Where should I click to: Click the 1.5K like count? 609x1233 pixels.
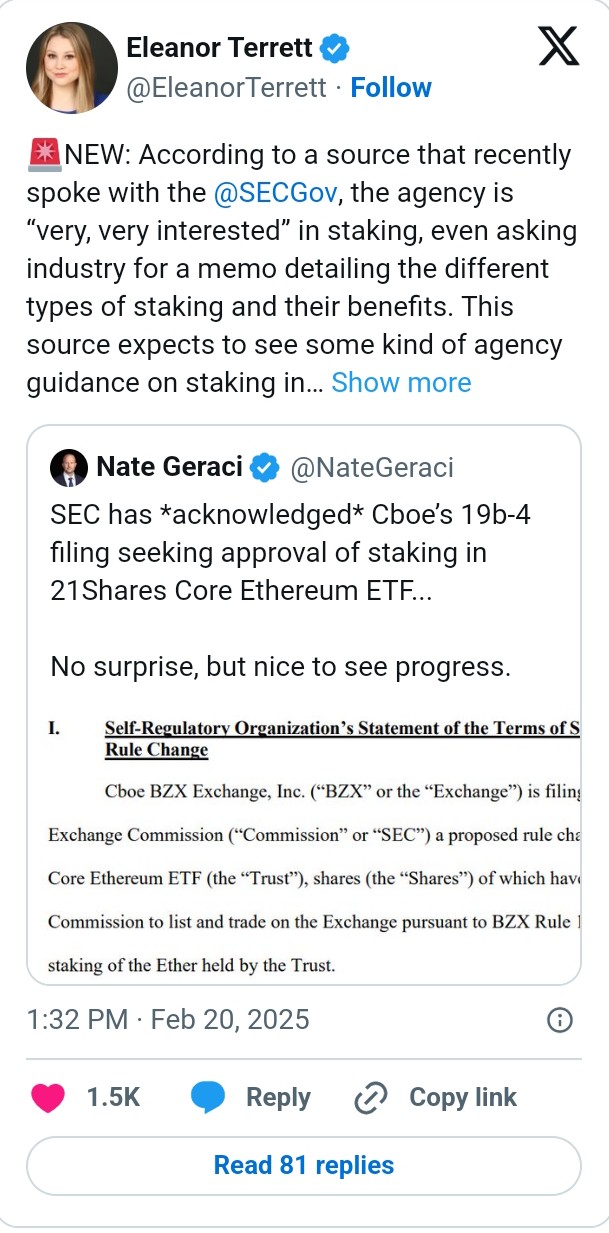113,1097
